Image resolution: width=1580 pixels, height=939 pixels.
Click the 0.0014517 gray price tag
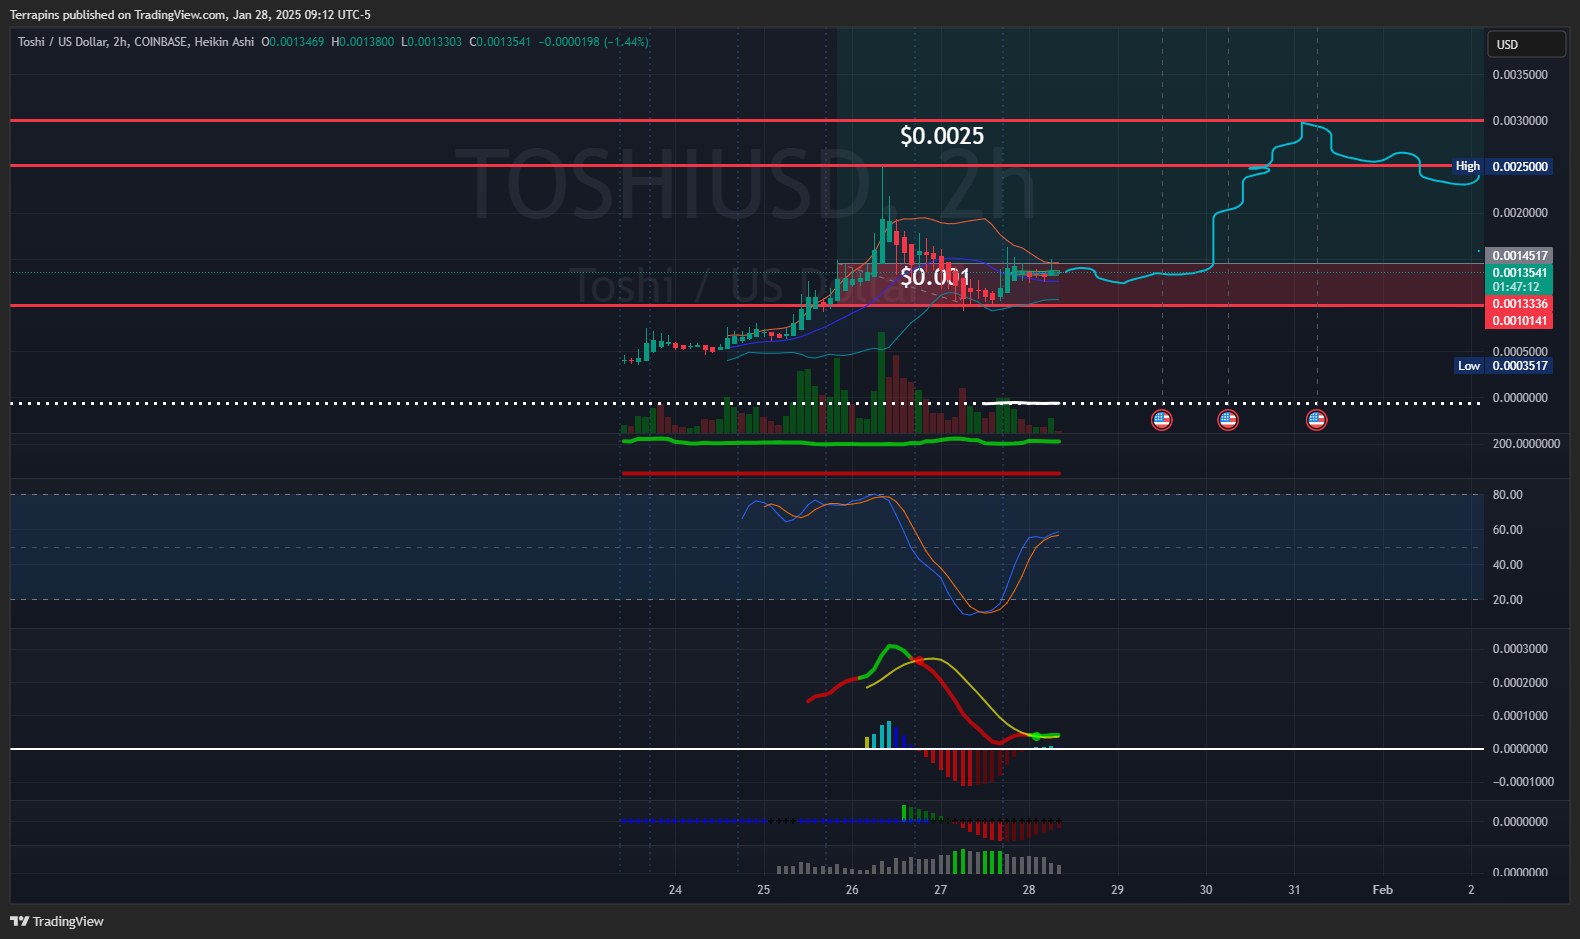[x=1520, y=256]
